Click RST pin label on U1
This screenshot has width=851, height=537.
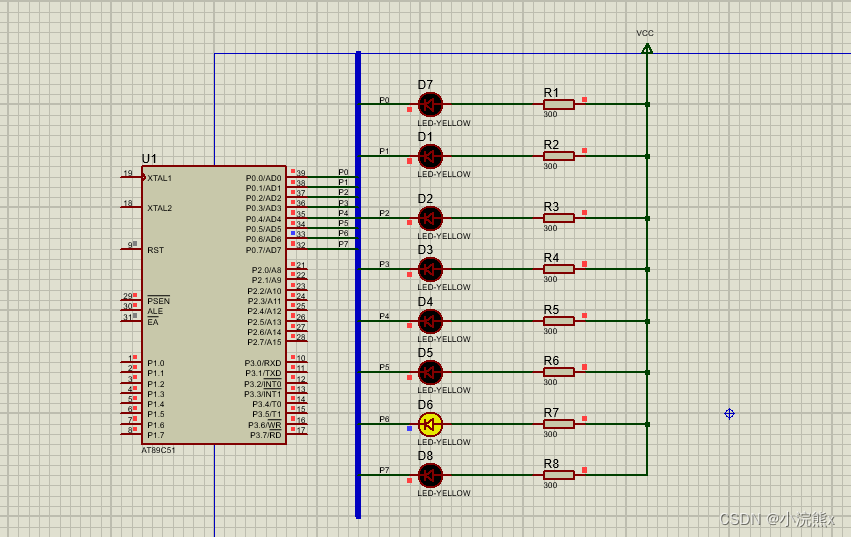pos(155,250)
